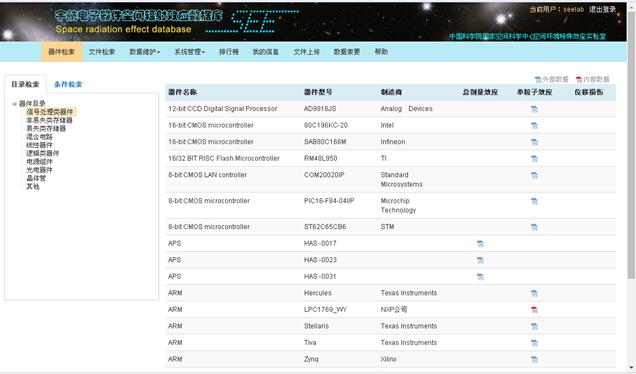Click the HAS-0023 model cell
This screenshot has height=374, width=636.
point(320,260)
